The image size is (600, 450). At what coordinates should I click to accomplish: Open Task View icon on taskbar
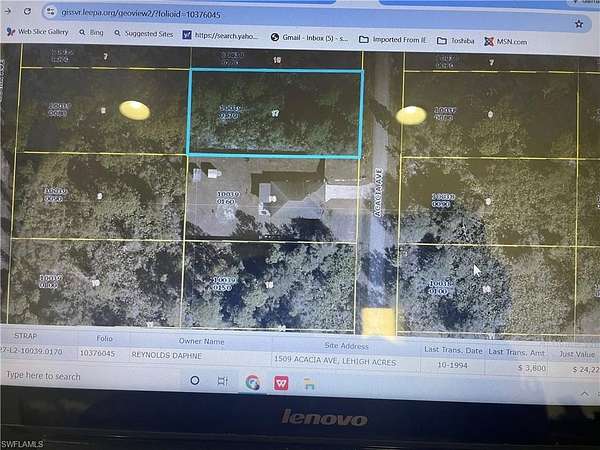pyautogui.click(x=222, y=381)
